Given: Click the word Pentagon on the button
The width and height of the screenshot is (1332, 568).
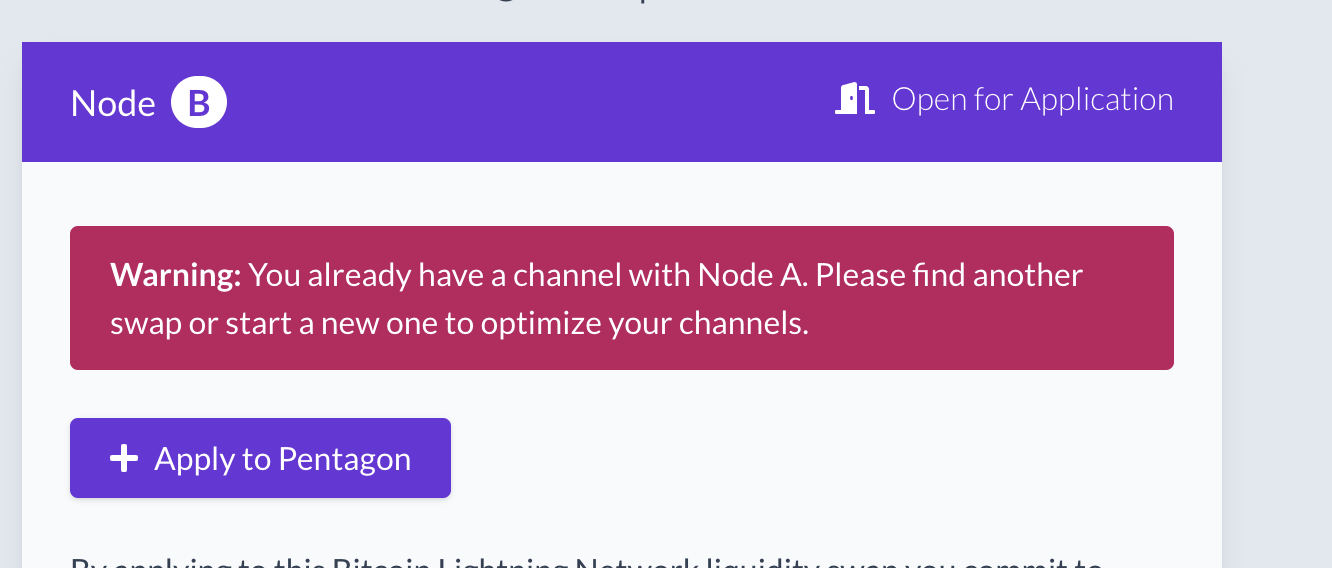Looking at the screenshot, I should (344, 458).
